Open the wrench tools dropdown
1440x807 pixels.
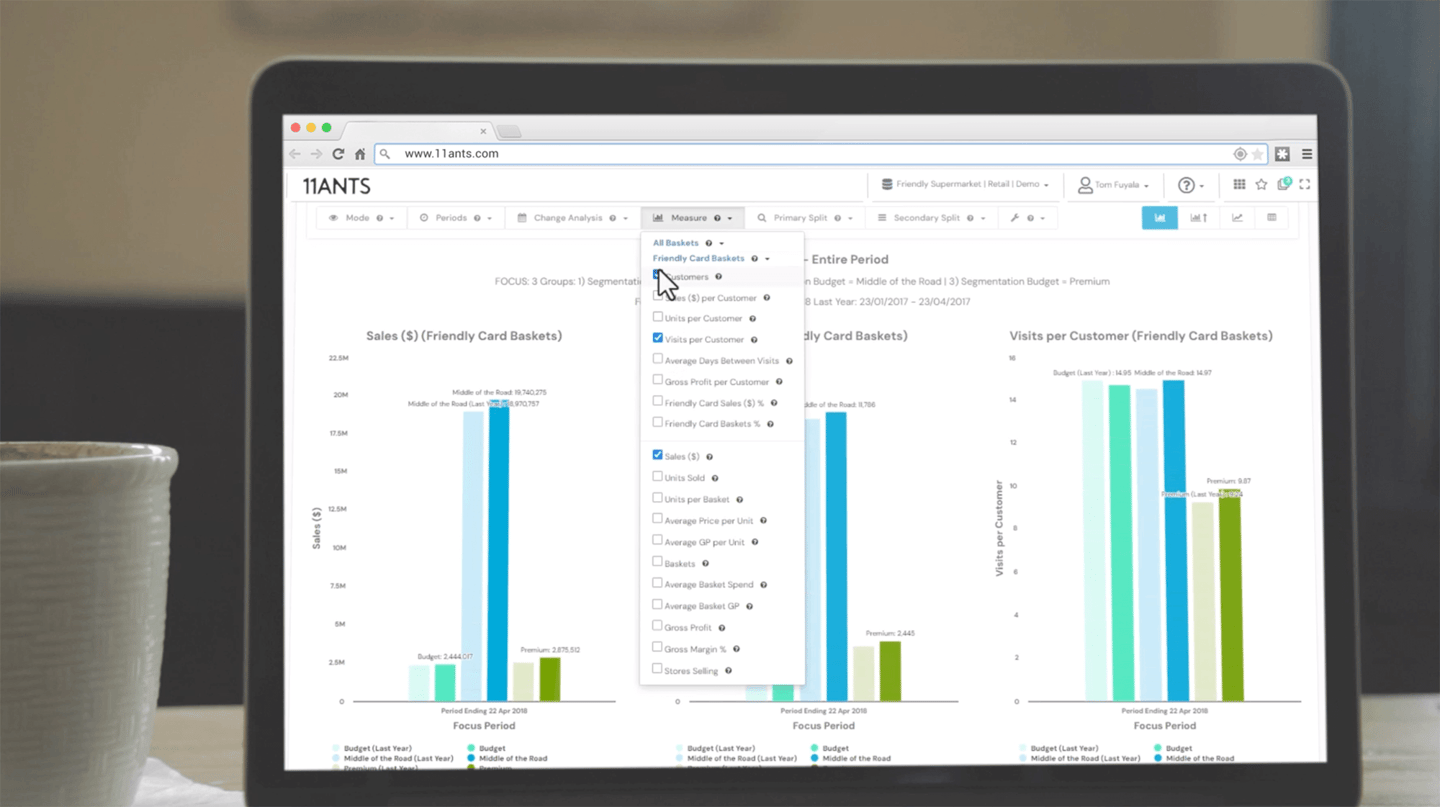[x=1028, y=218]
